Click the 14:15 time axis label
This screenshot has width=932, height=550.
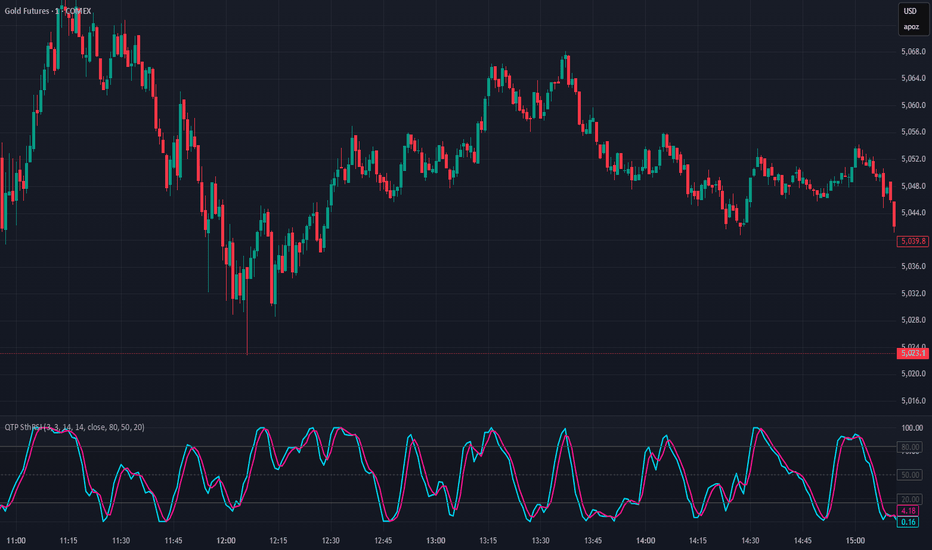click(x=698, y=540)
